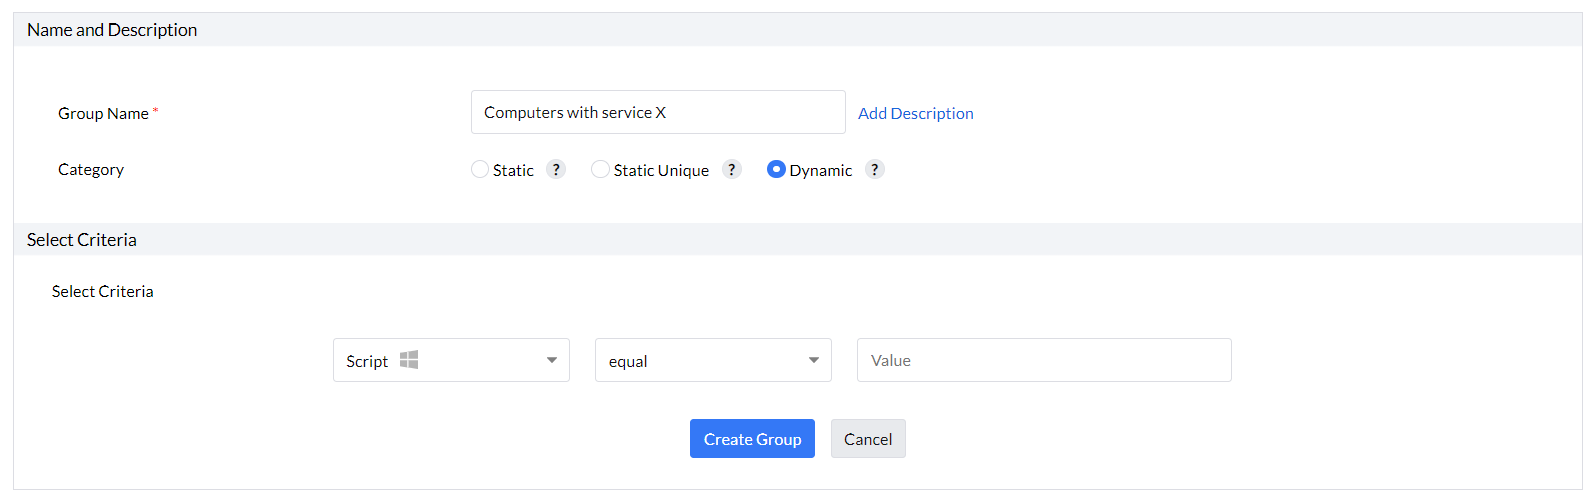Select the Dynamic category radio button

tap(776, 170)
